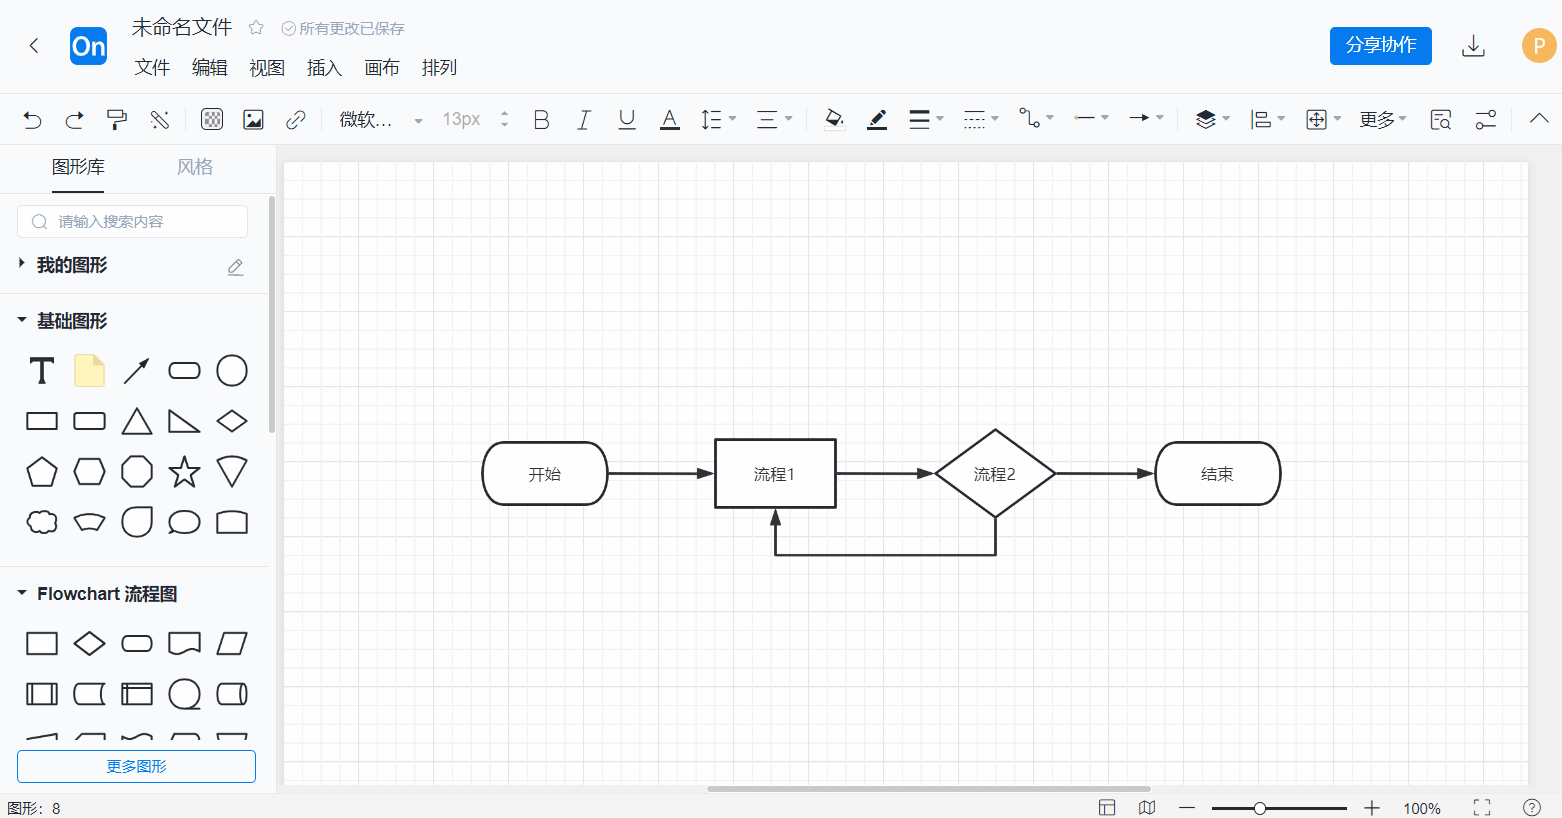The width and height of the screenshot is (1562, 818).
Task: Open the font color picker
Action: point(670,120)
